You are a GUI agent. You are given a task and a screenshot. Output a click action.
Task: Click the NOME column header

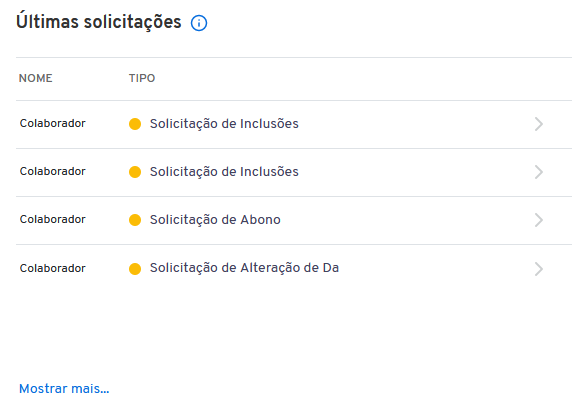tap(36, 78)
